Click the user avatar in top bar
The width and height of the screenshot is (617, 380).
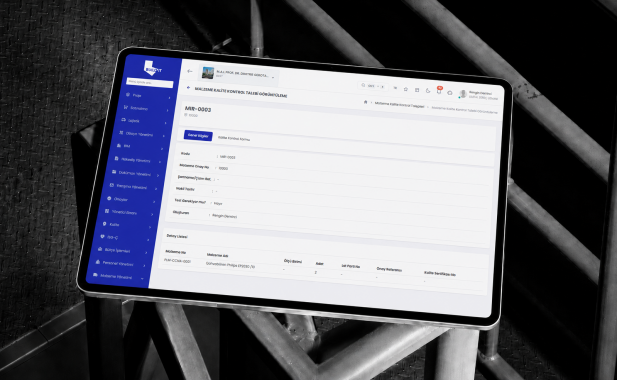463,94
